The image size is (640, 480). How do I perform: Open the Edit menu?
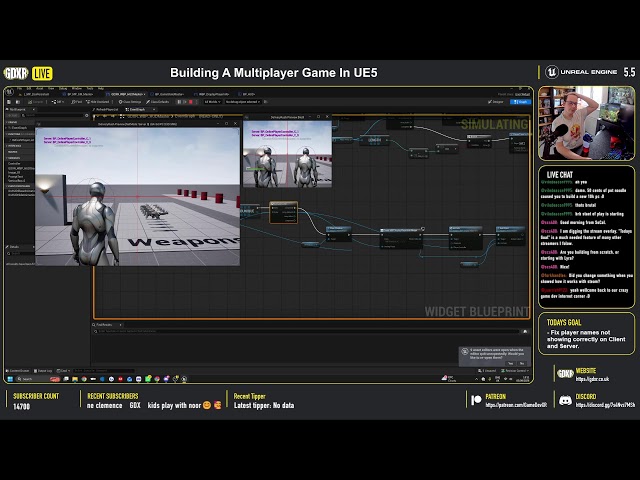click(x=29, y=88)
